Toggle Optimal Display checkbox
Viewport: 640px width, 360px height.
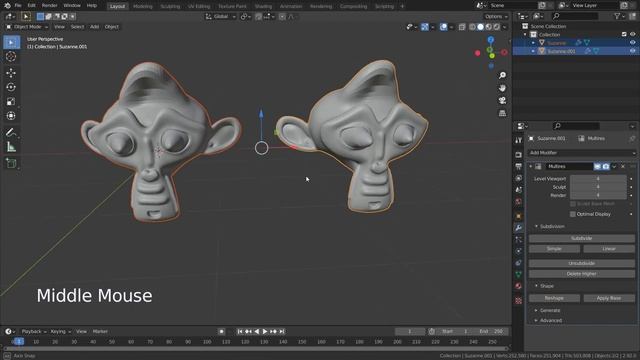tap(573, 214)
